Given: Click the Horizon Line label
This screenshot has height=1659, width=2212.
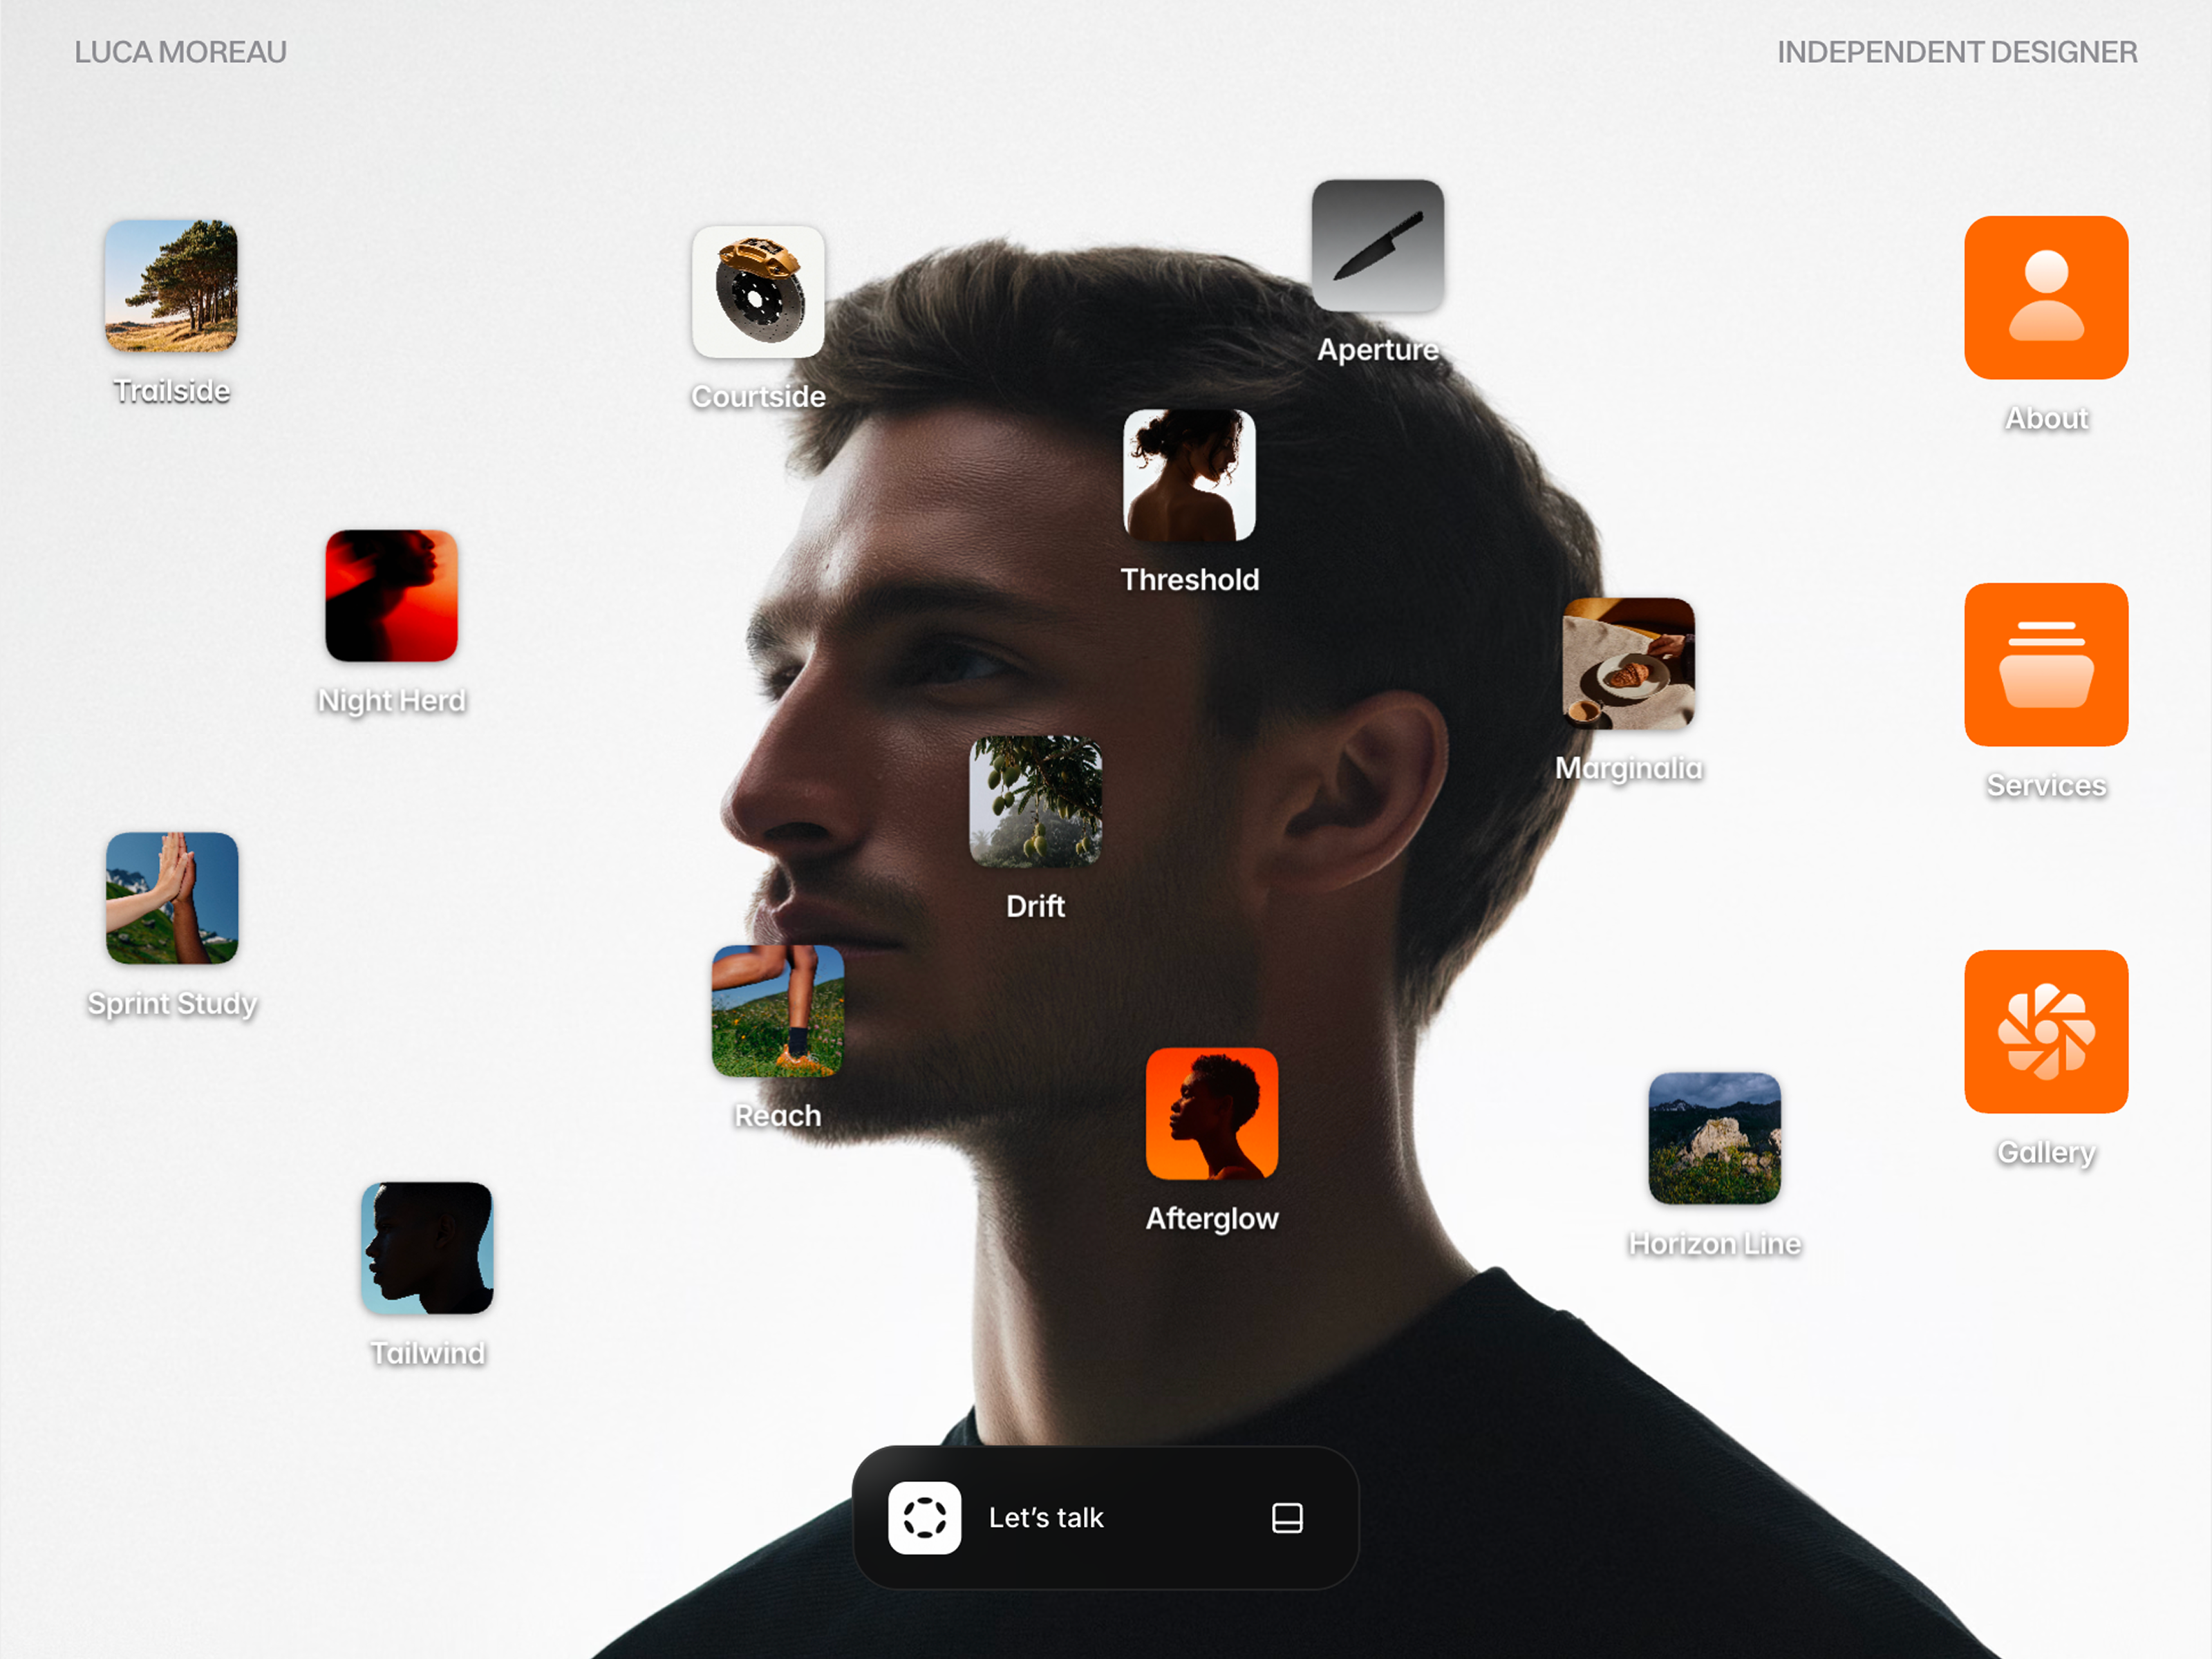Looking at the screenshot, I should coord(1714,1243).
